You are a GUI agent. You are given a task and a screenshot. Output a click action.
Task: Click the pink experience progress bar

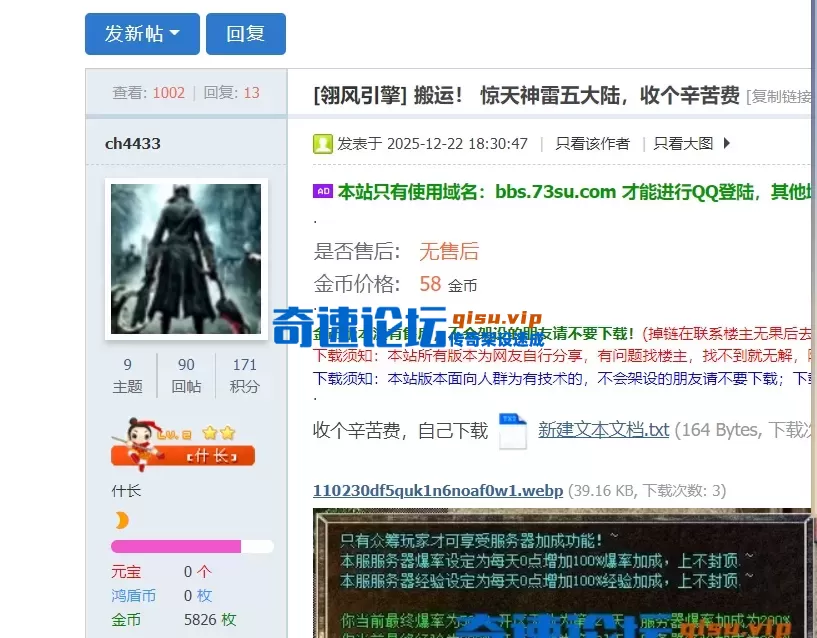[175, 546]
